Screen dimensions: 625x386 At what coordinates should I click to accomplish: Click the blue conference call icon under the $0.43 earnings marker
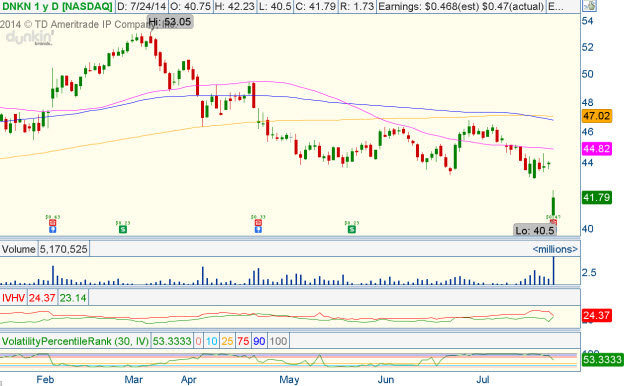[x=53, y=229]
